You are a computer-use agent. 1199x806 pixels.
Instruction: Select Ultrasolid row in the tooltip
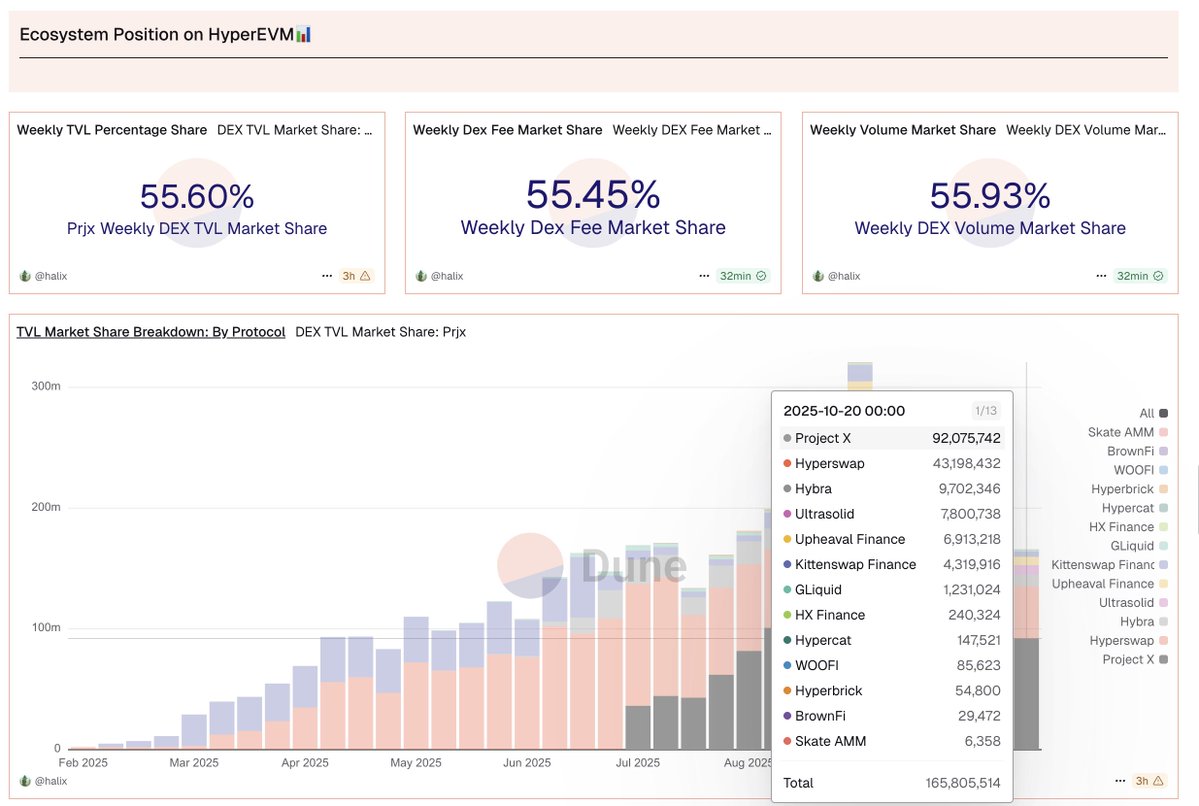coord(892,514)
